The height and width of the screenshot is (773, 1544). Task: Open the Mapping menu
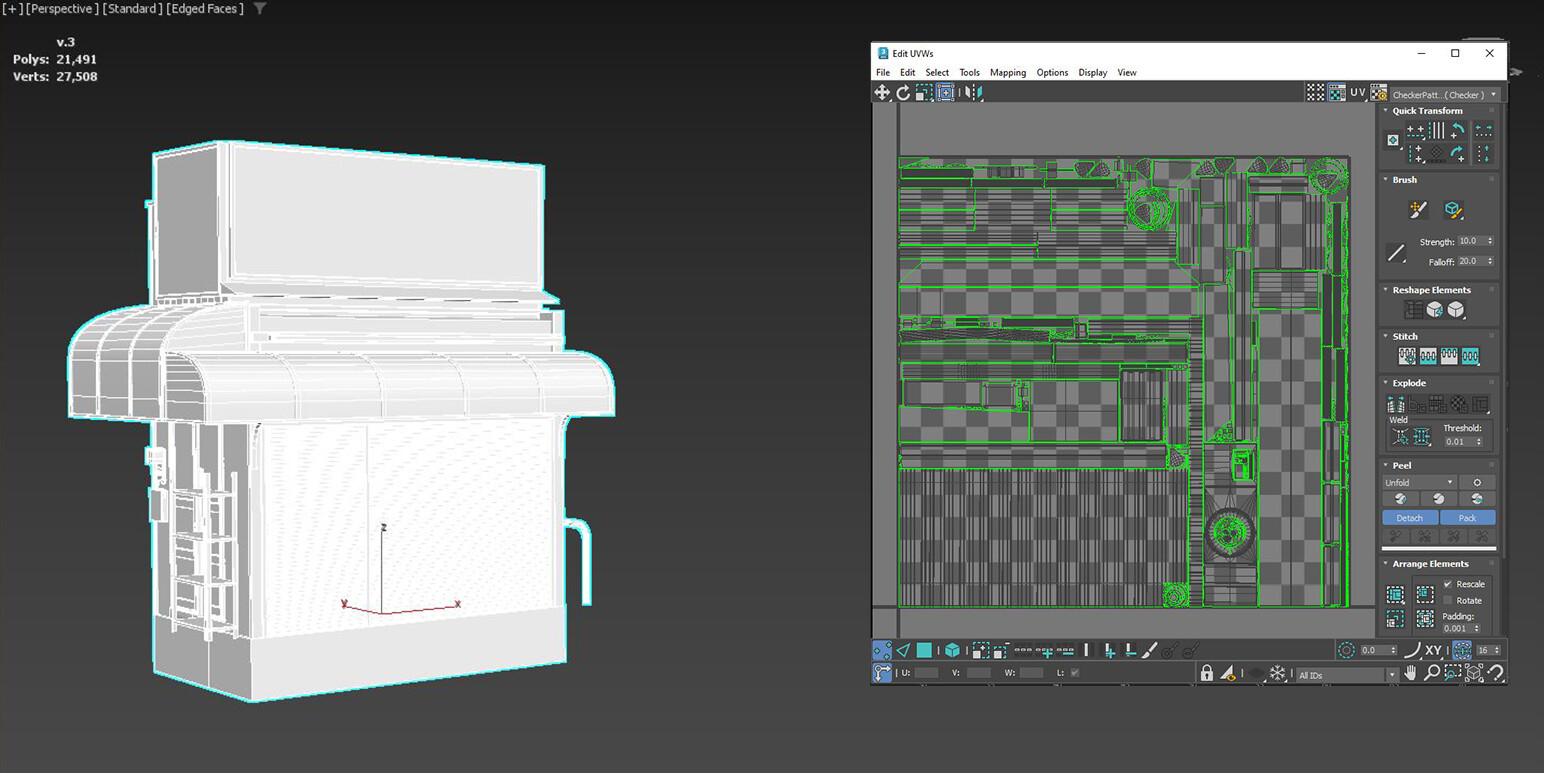(x=1008, y=73)
